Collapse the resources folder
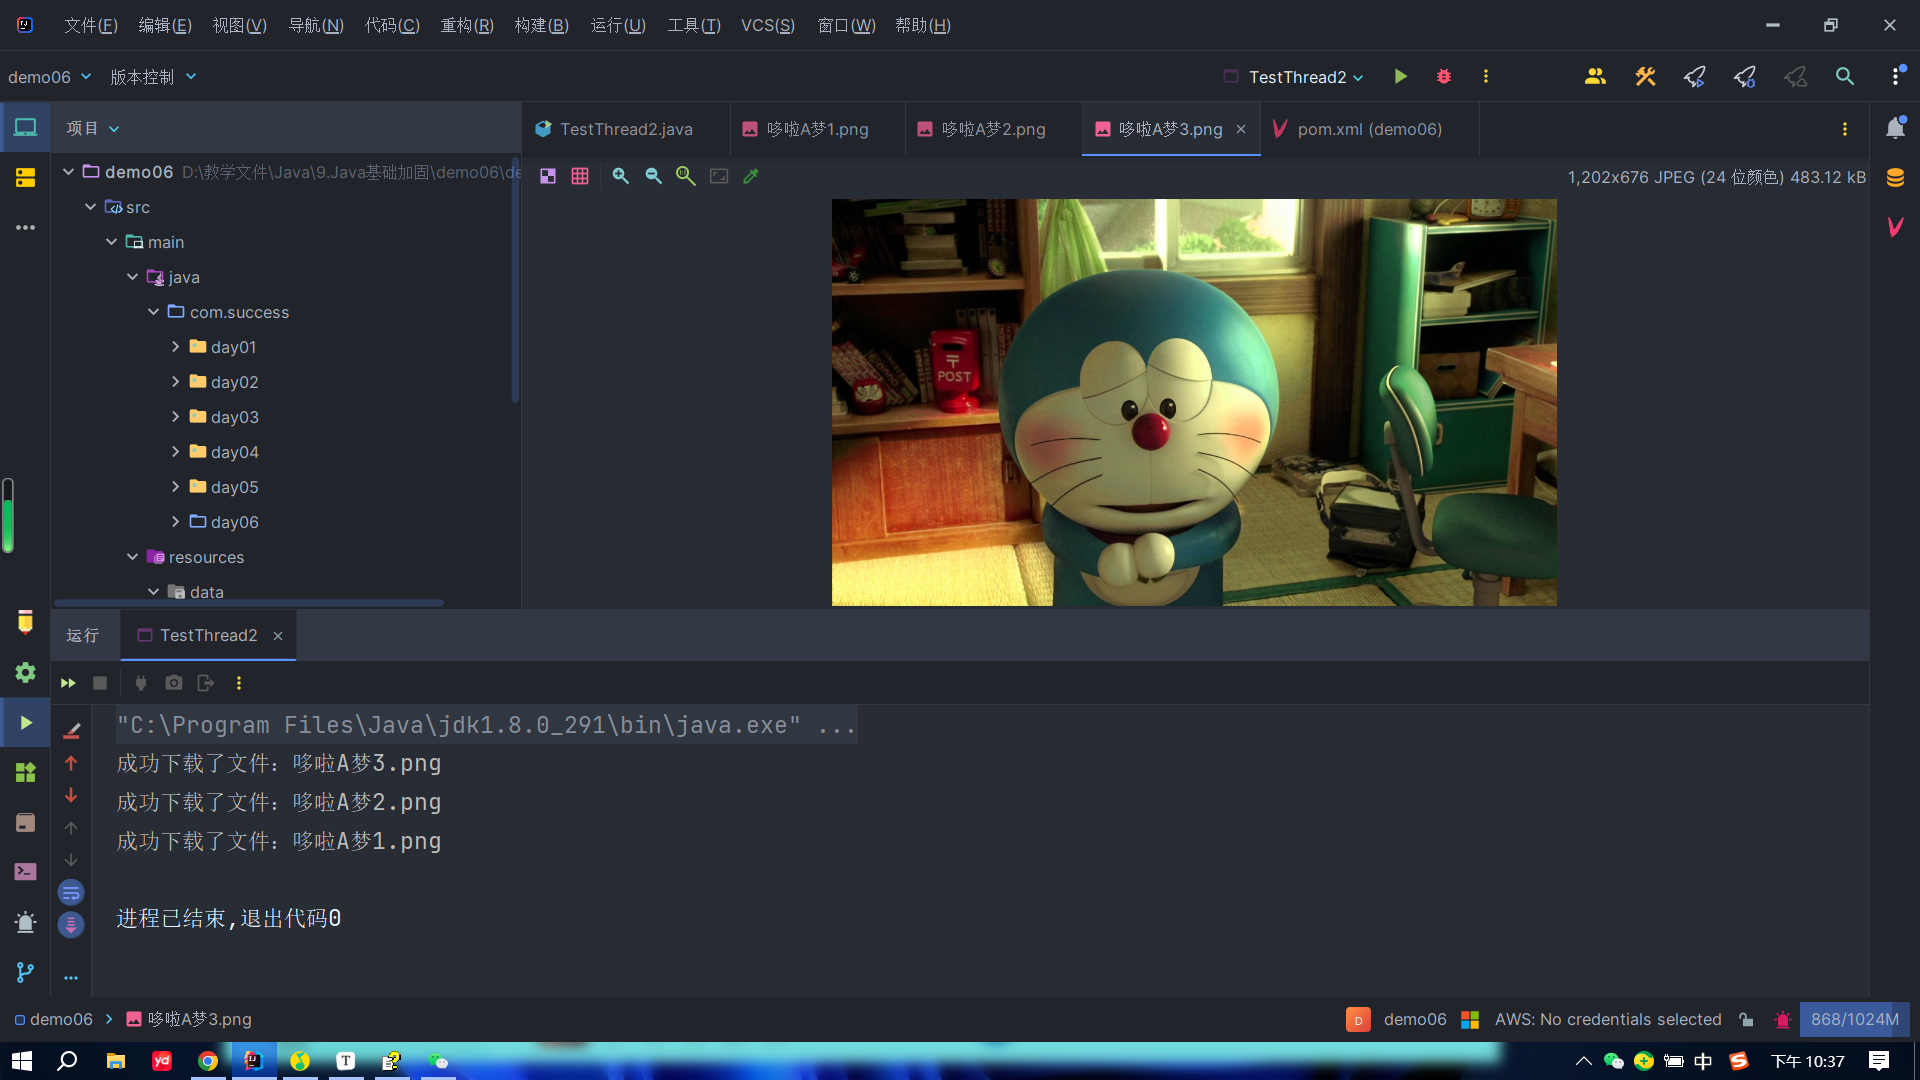Screen dimensions: 1920x1080 click(x=133, y=557)
